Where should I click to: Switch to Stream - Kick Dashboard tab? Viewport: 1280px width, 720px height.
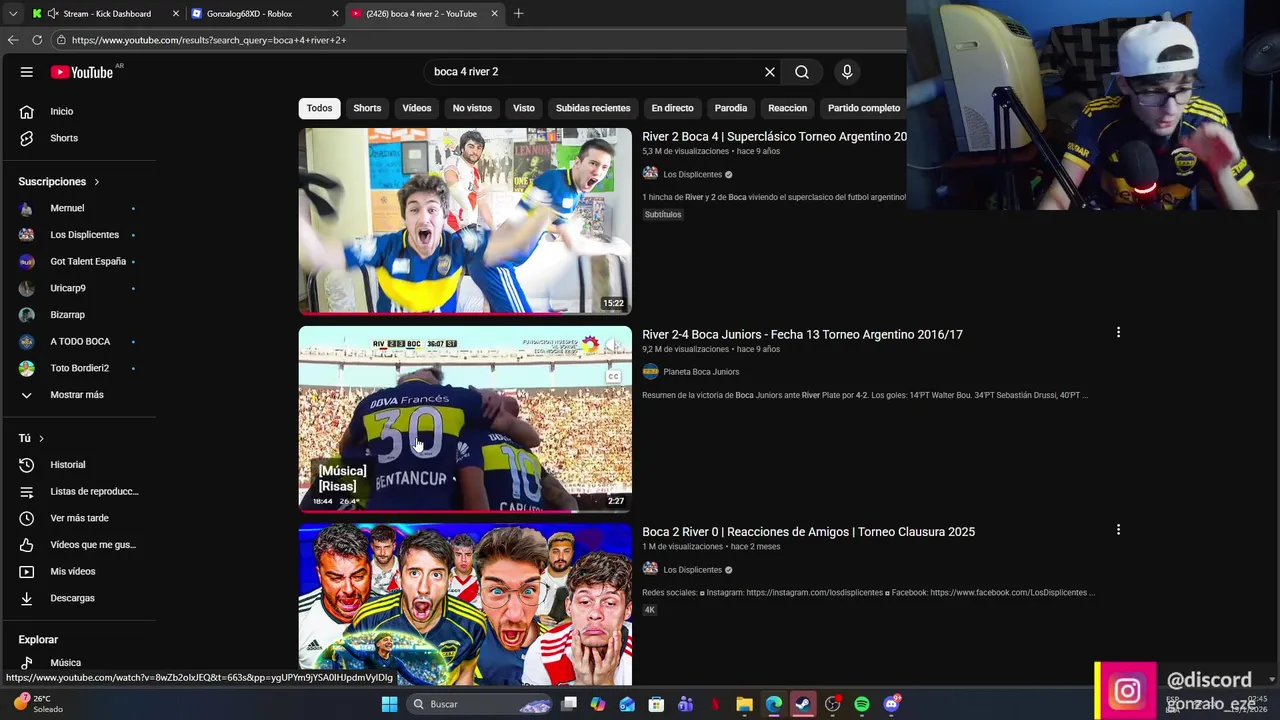[x=105, y=13]
